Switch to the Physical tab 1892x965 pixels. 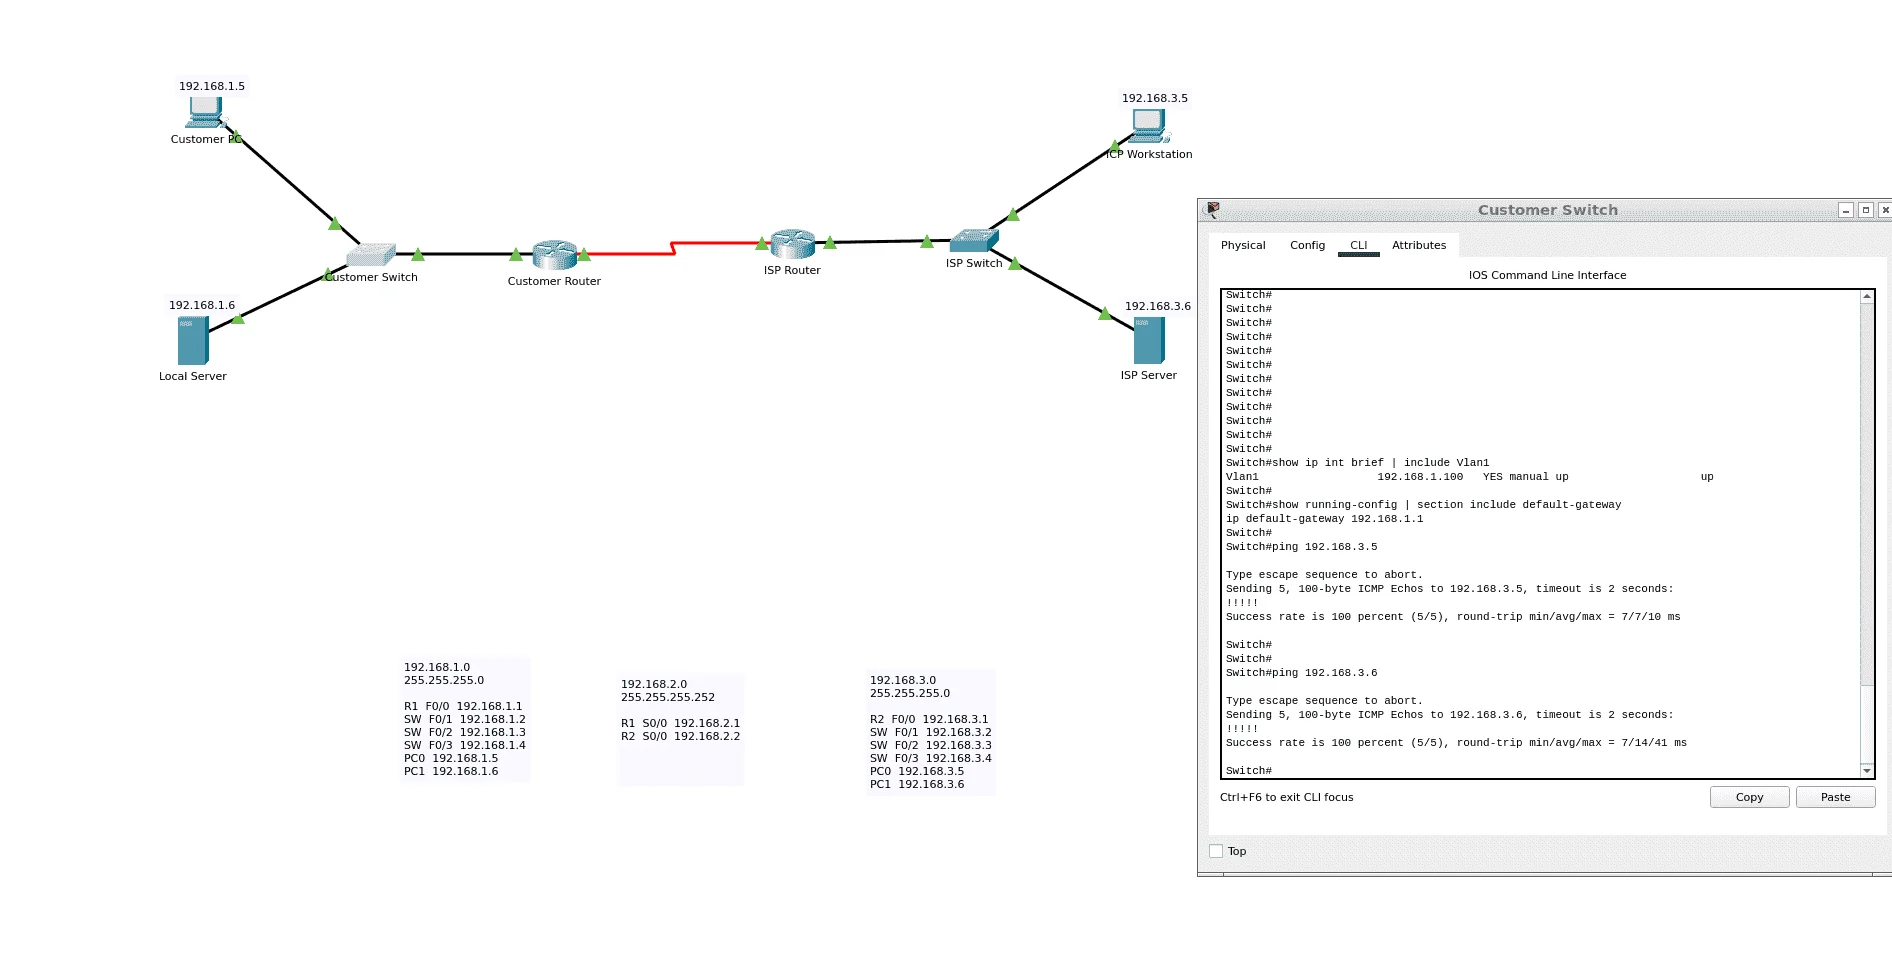tap(1243, 245)
